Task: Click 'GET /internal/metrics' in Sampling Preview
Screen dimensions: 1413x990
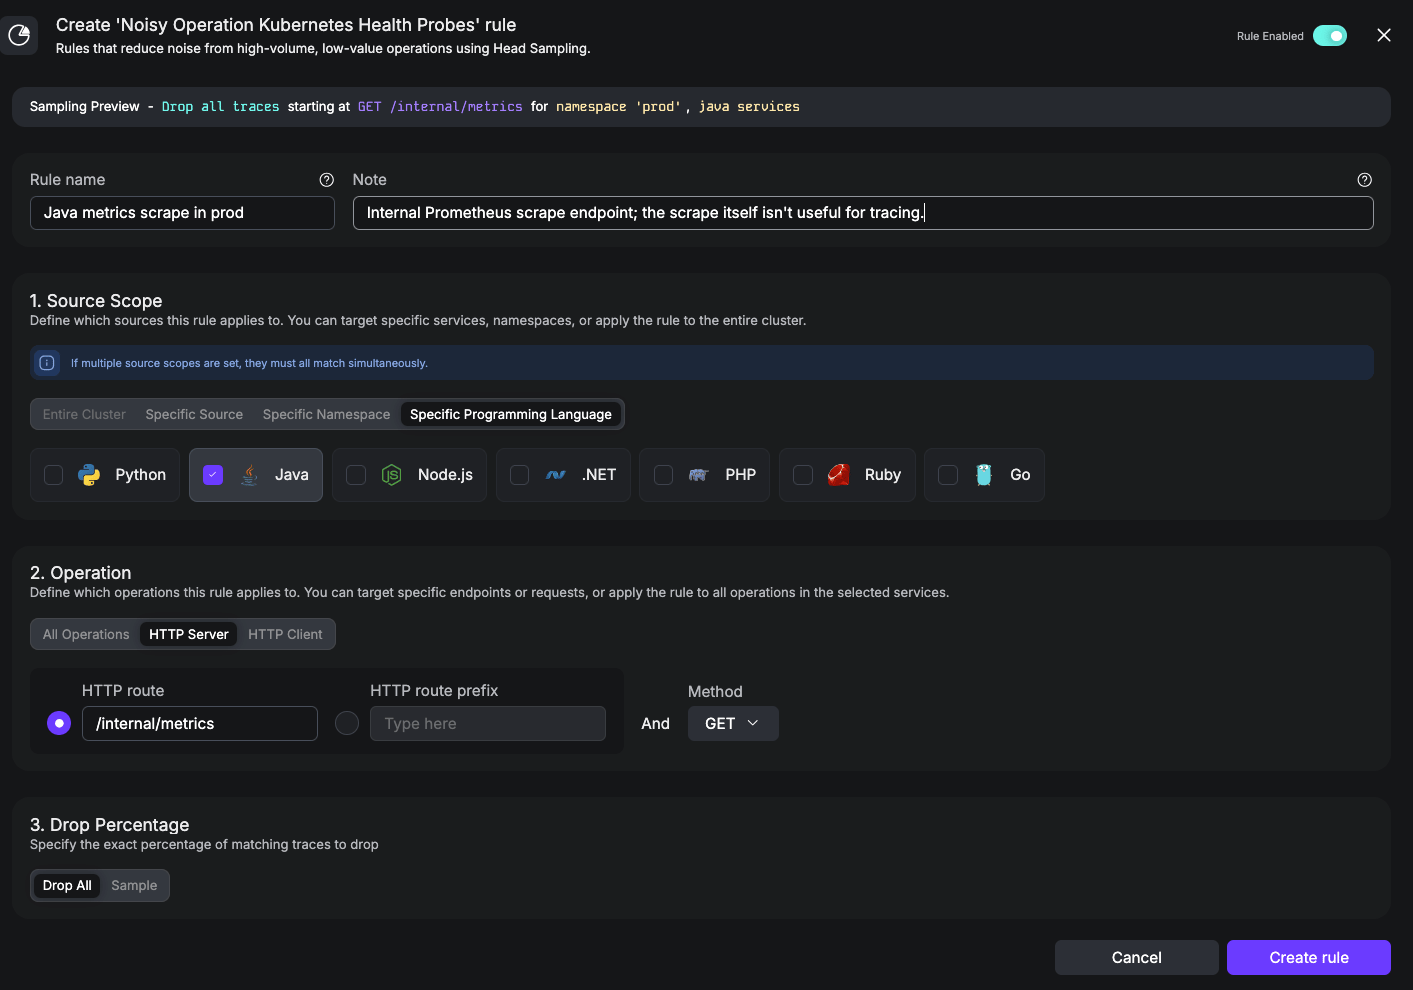Action: click(x=440, y=107)
